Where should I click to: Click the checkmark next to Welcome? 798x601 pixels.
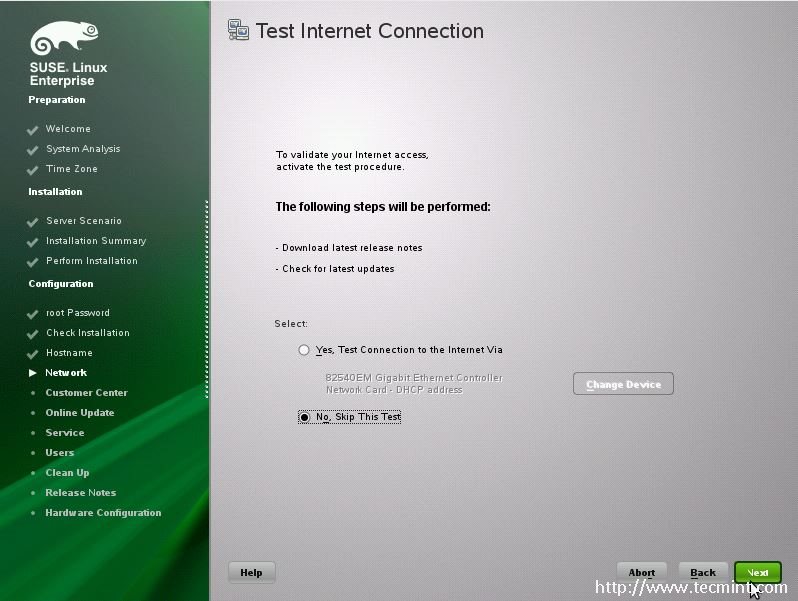[x=33, y=130]
